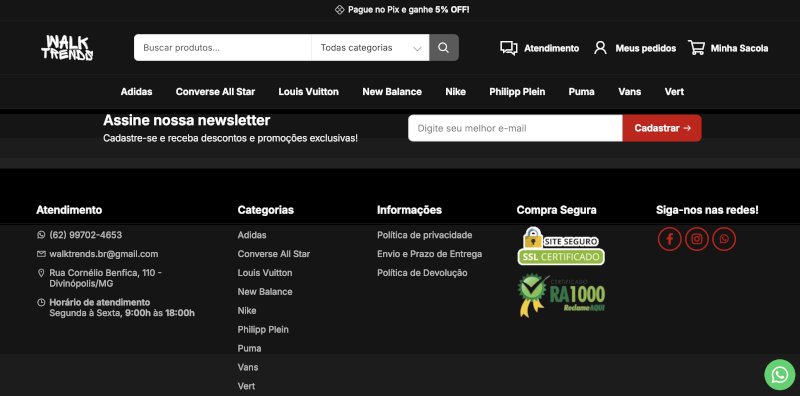800x396 pixels.
Task: Click the Rua Cornélio Benfica address text
Action: [x=106, y=278]
